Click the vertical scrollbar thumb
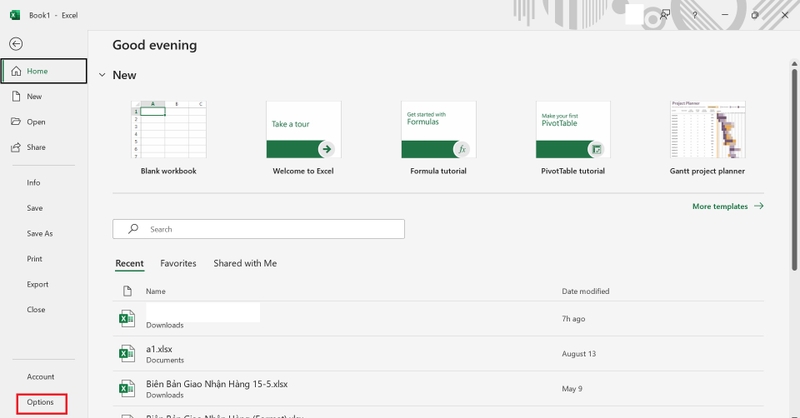 click(x=794, y=169)
